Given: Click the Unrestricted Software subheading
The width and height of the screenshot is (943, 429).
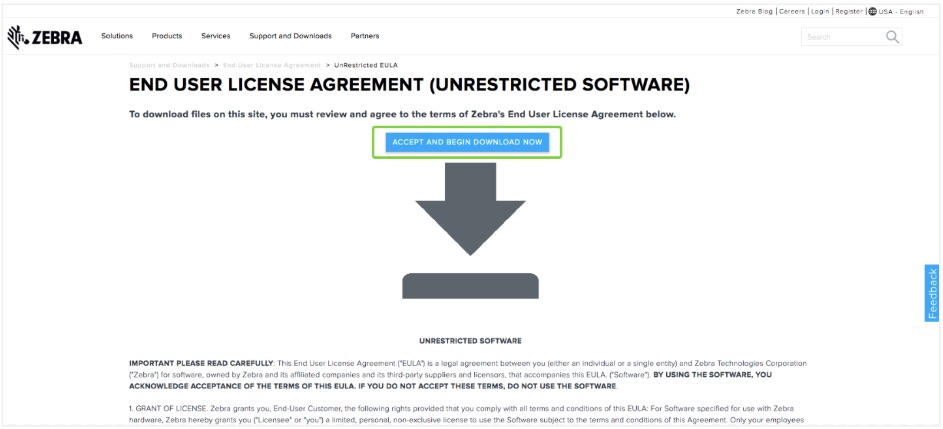Looking at the screenshot, I should (470, 341).
